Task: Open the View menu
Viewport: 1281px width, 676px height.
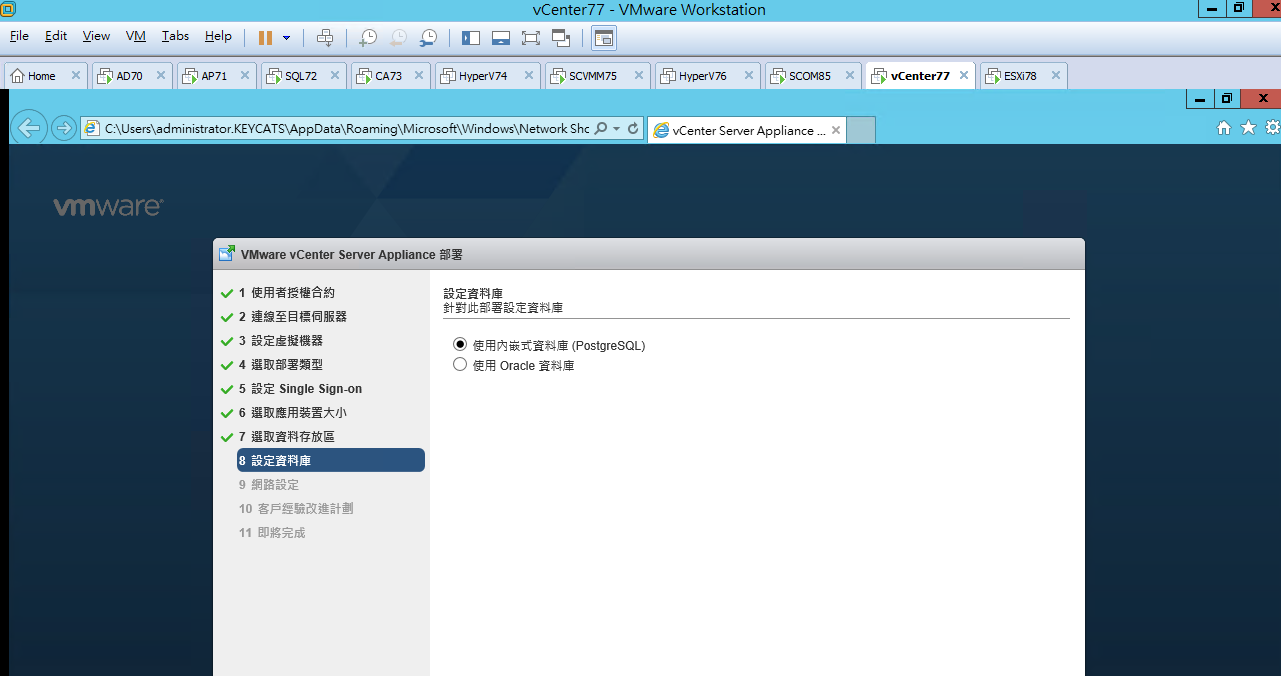Action: pyautogui.click(x=96, y=36)
